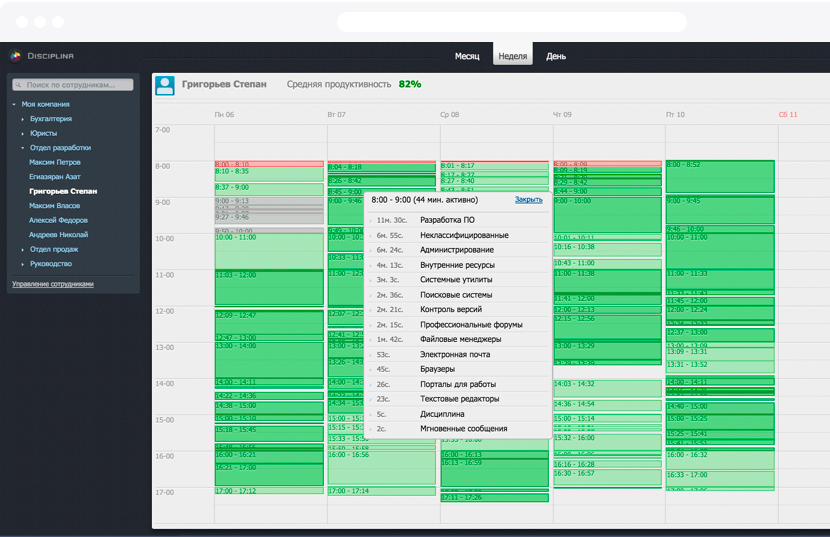This screenshot has width=830, height=537.
Task: Select employee Максим Петров
Action: pos(55,162)
